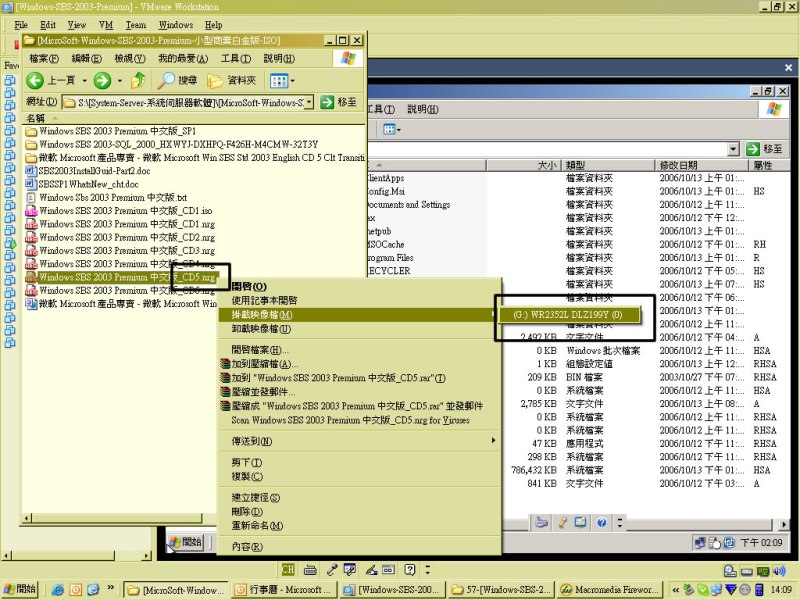Choose 重新命名(M) entry
The width and height of the screenshot is (800, 600).
coord(359,526)
